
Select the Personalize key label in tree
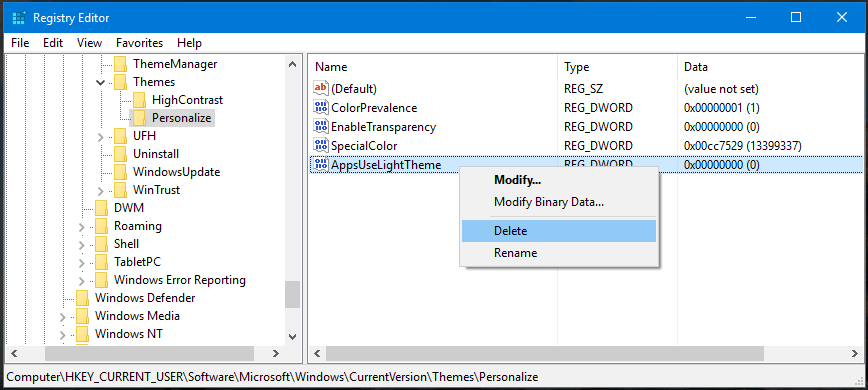(x=182, y=118)
